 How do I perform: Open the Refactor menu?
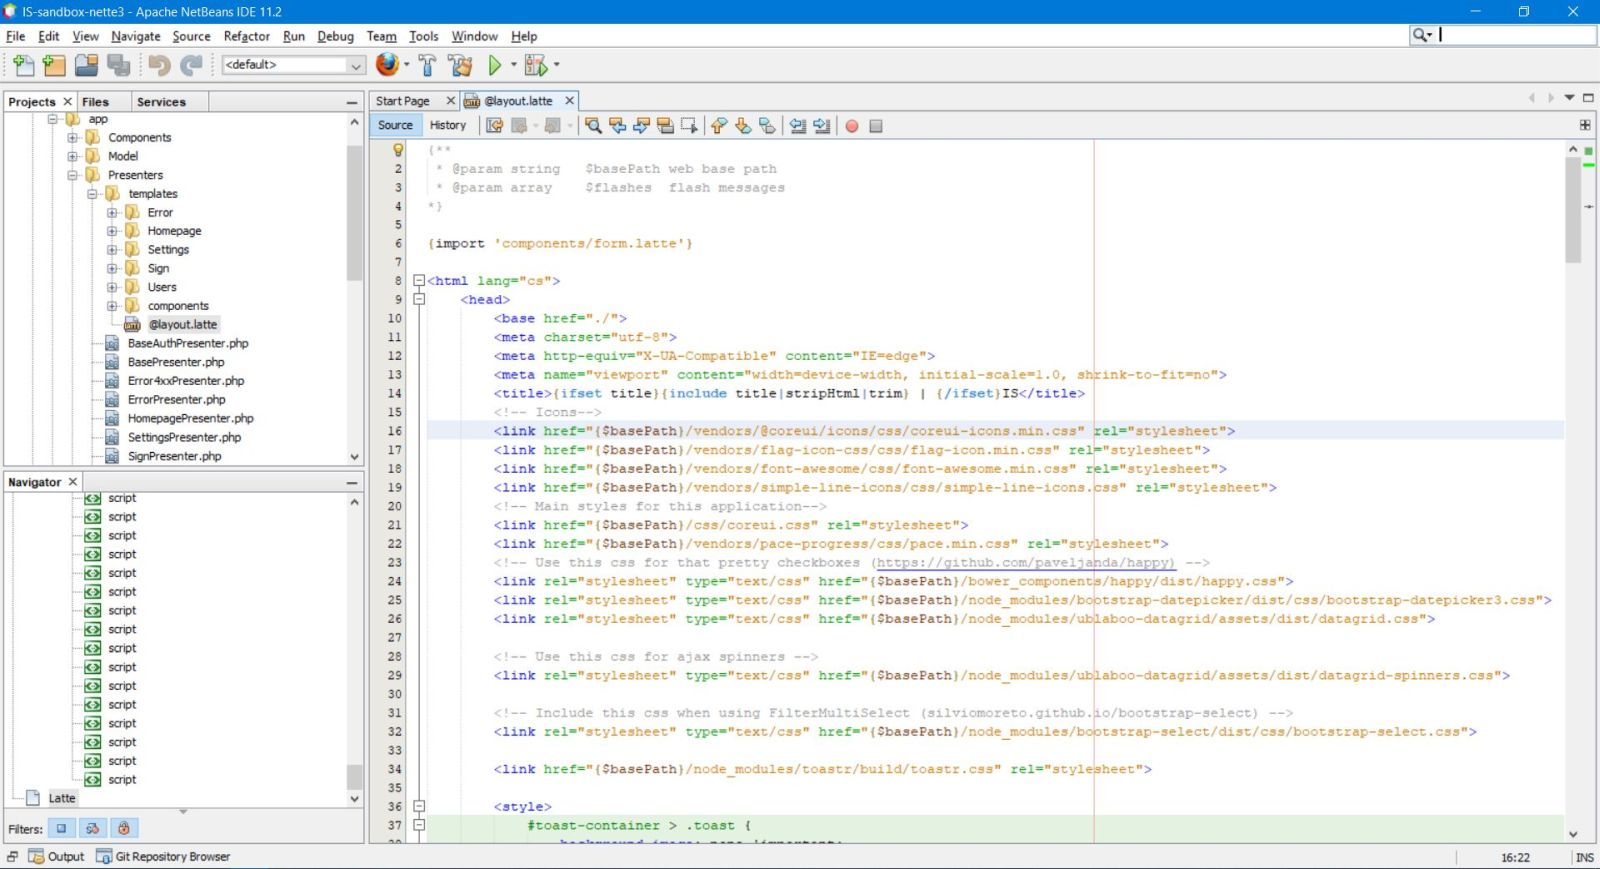(x=246, y=36)
